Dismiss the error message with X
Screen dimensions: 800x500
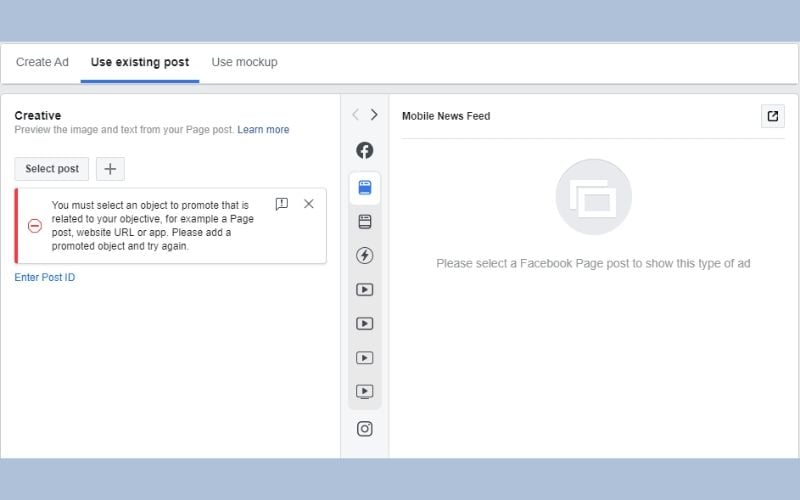pyautogui.click(x=308, y=204)
